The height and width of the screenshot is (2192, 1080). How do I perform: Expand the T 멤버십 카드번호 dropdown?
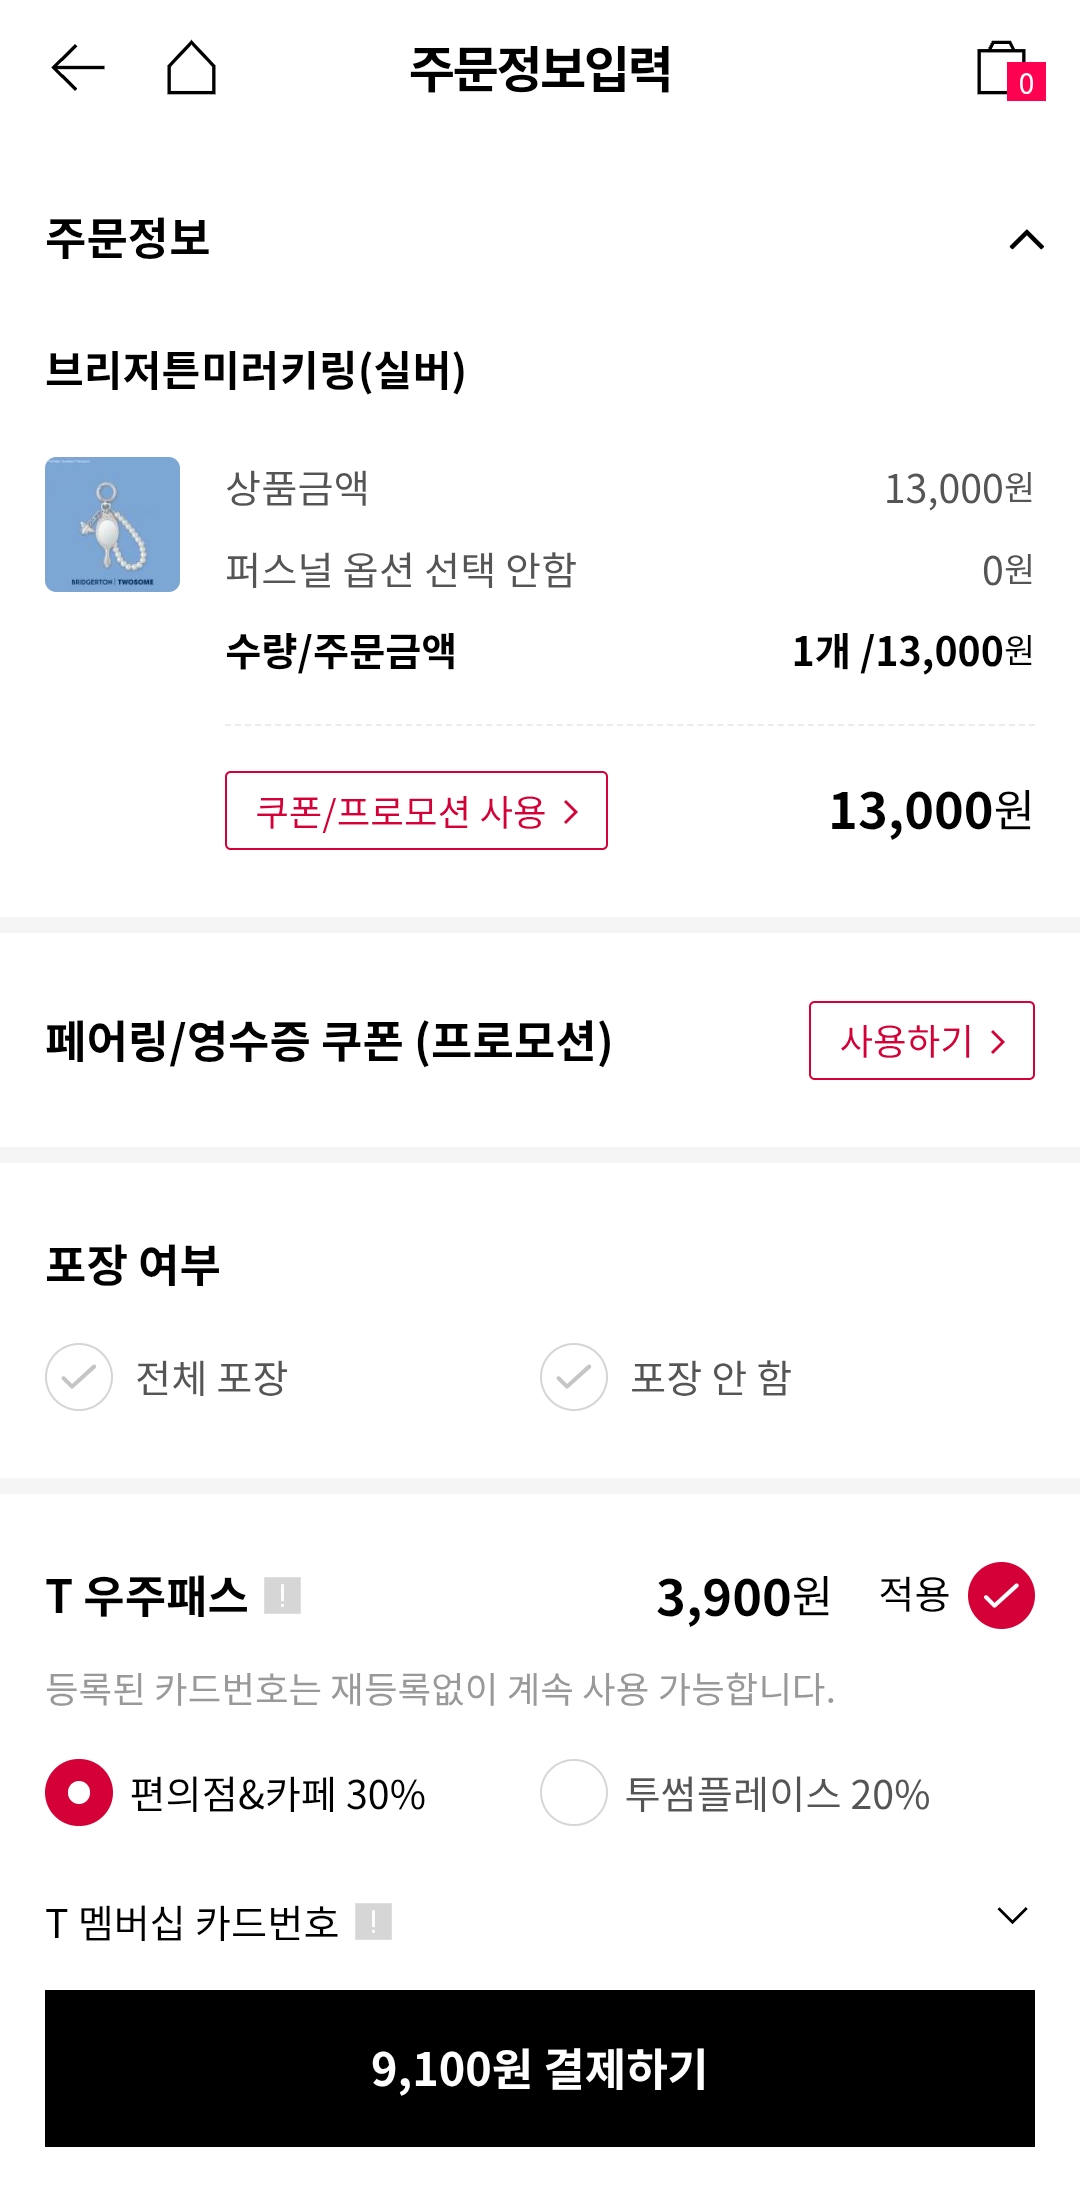tap(1012, 1916)
